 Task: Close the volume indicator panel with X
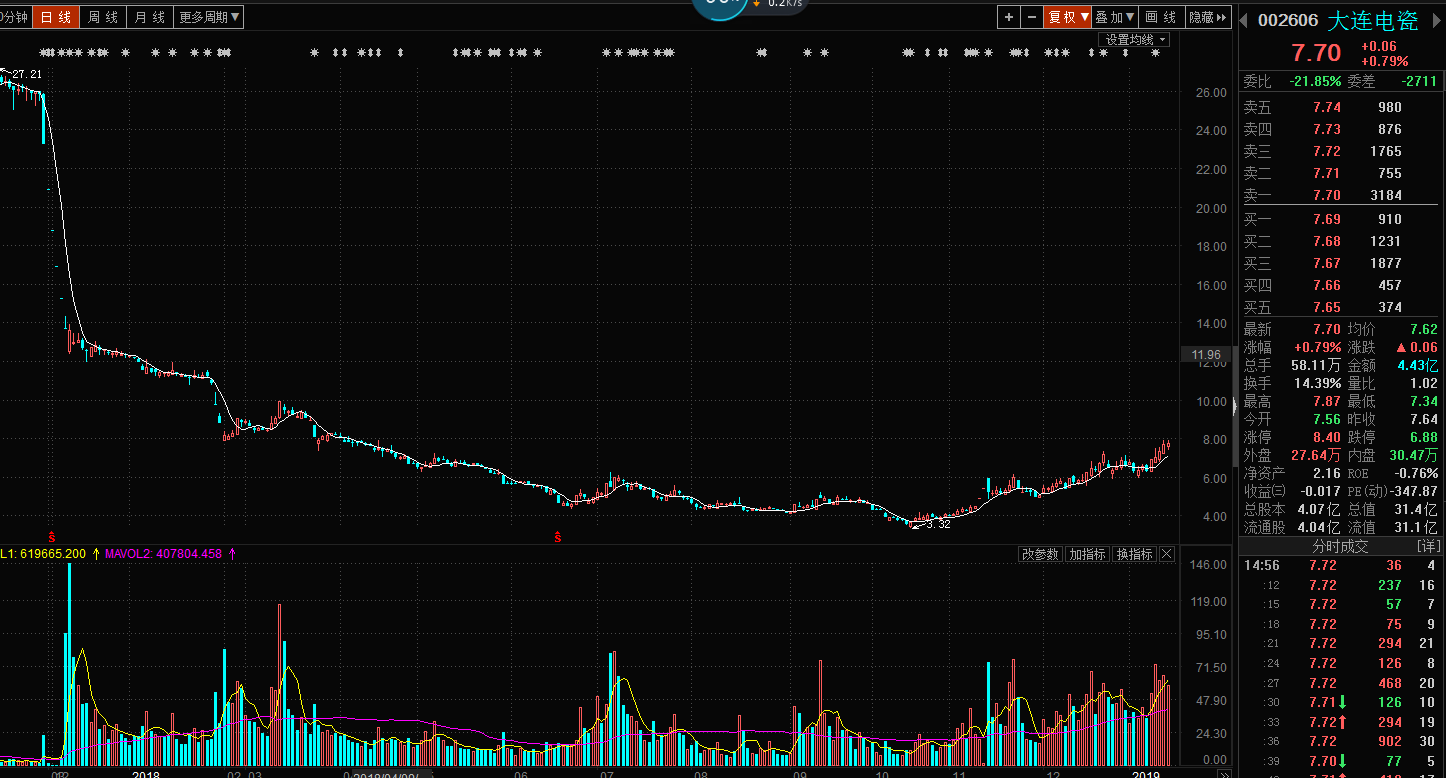click(1167, 554)
